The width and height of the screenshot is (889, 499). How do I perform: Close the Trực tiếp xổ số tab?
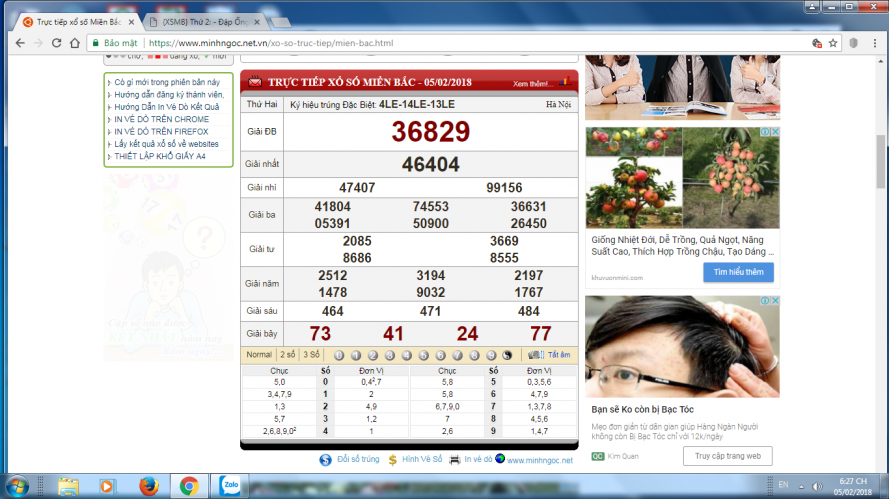[x=130, y=20]
